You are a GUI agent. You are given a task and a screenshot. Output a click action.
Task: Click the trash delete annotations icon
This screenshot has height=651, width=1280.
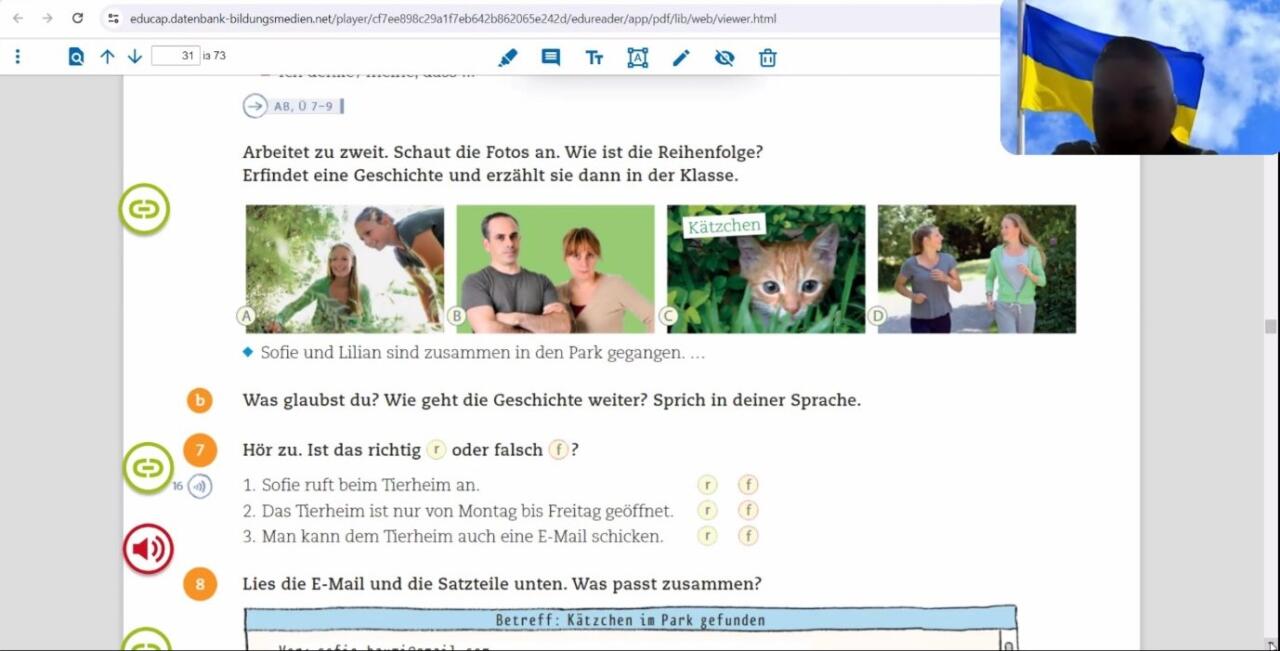point(768,58)
